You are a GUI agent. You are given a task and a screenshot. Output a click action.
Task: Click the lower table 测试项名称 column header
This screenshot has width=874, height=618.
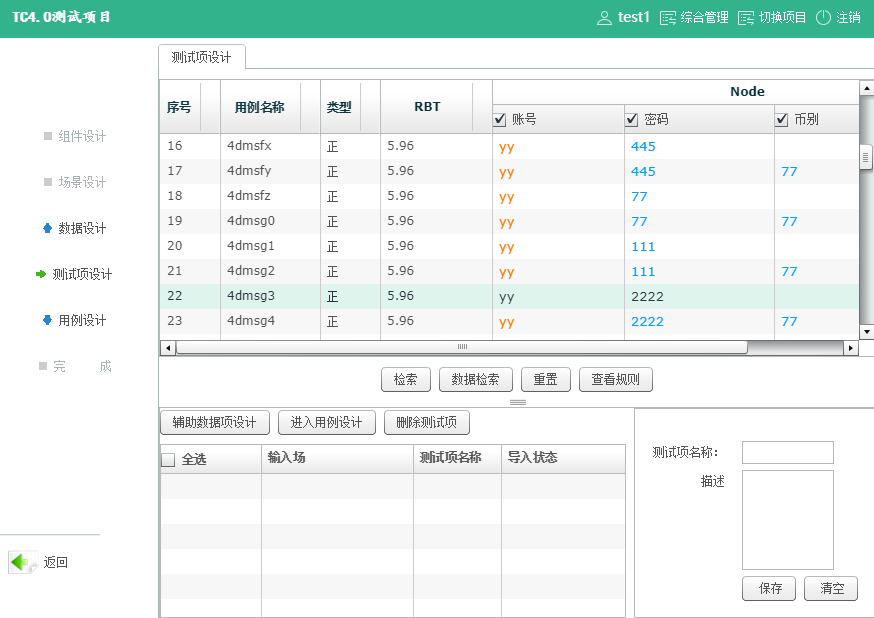tap(457, 459)
